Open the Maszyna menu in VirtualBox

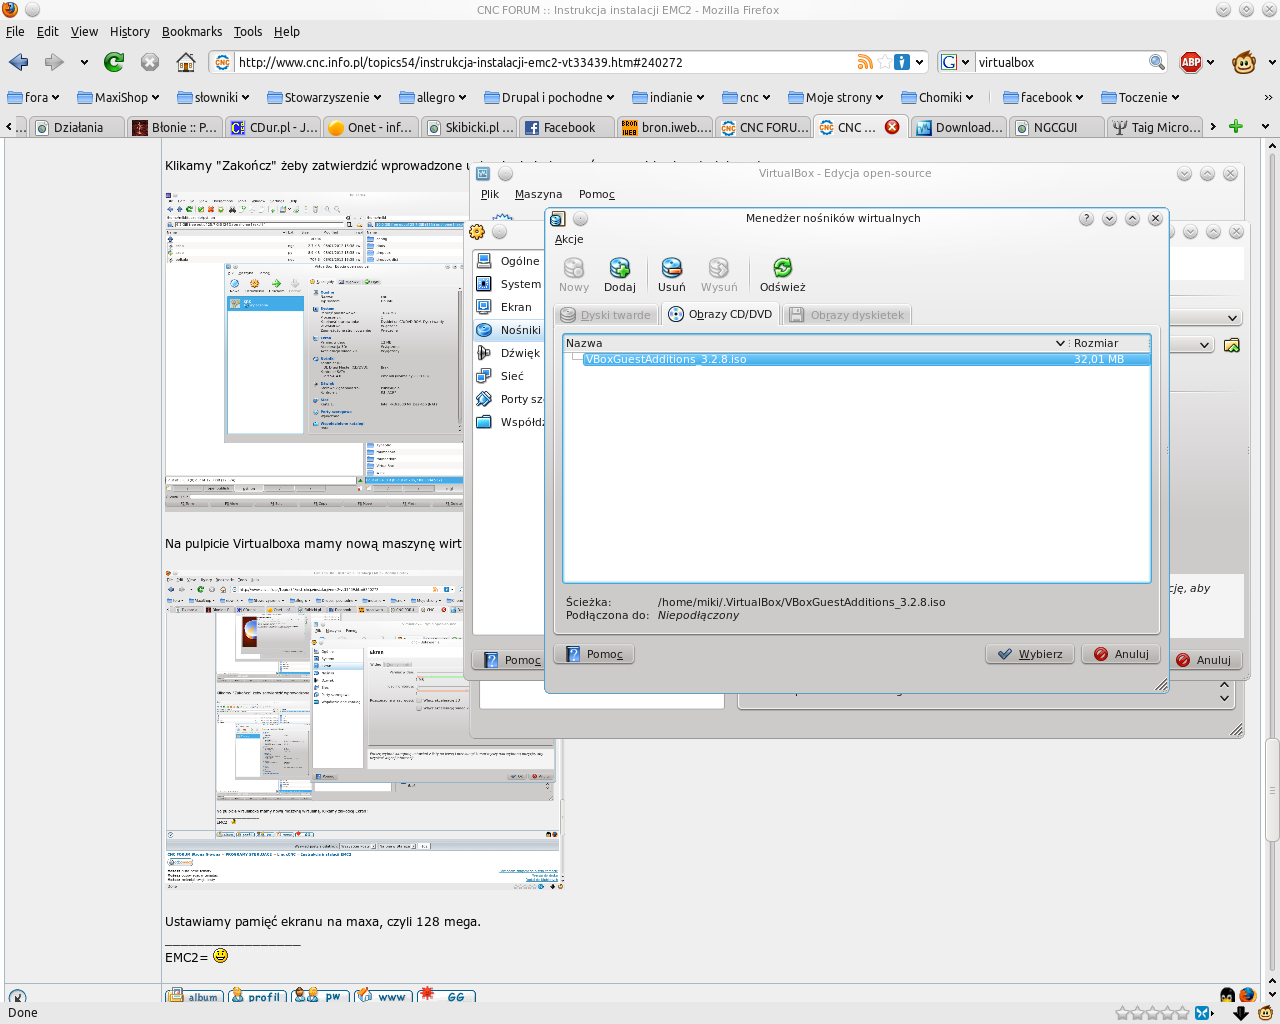538,194
